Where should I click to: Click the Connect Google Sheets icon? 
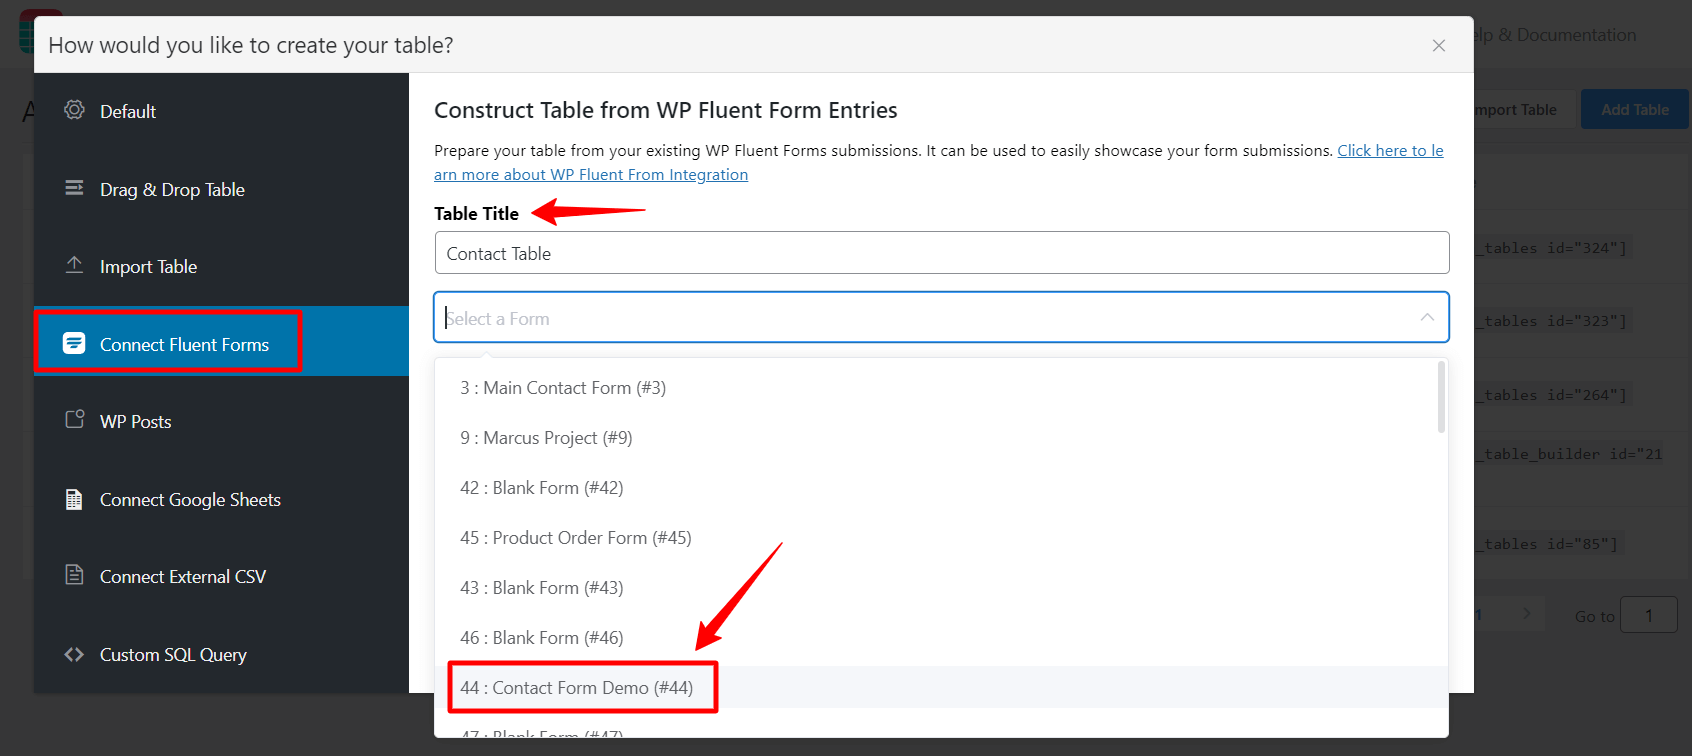pyautogui.click(x=74, y=499)
